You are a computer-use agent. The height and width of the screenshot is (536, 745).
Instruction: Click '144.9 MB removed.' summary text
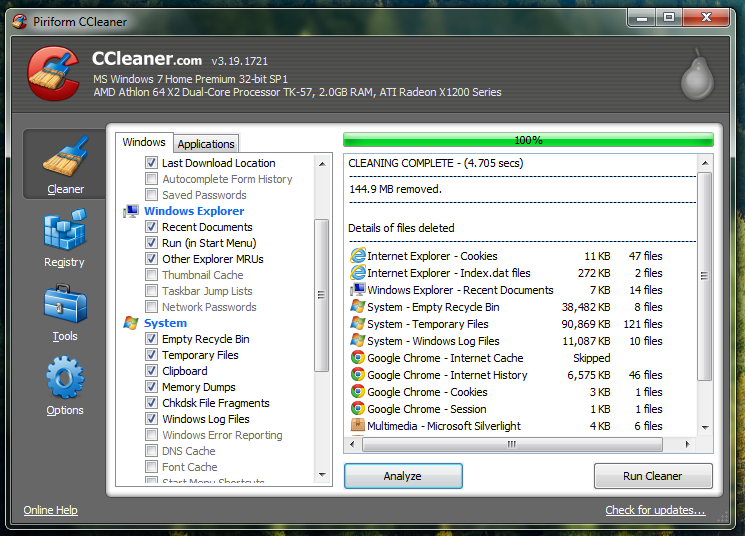(x=395, y=189)
